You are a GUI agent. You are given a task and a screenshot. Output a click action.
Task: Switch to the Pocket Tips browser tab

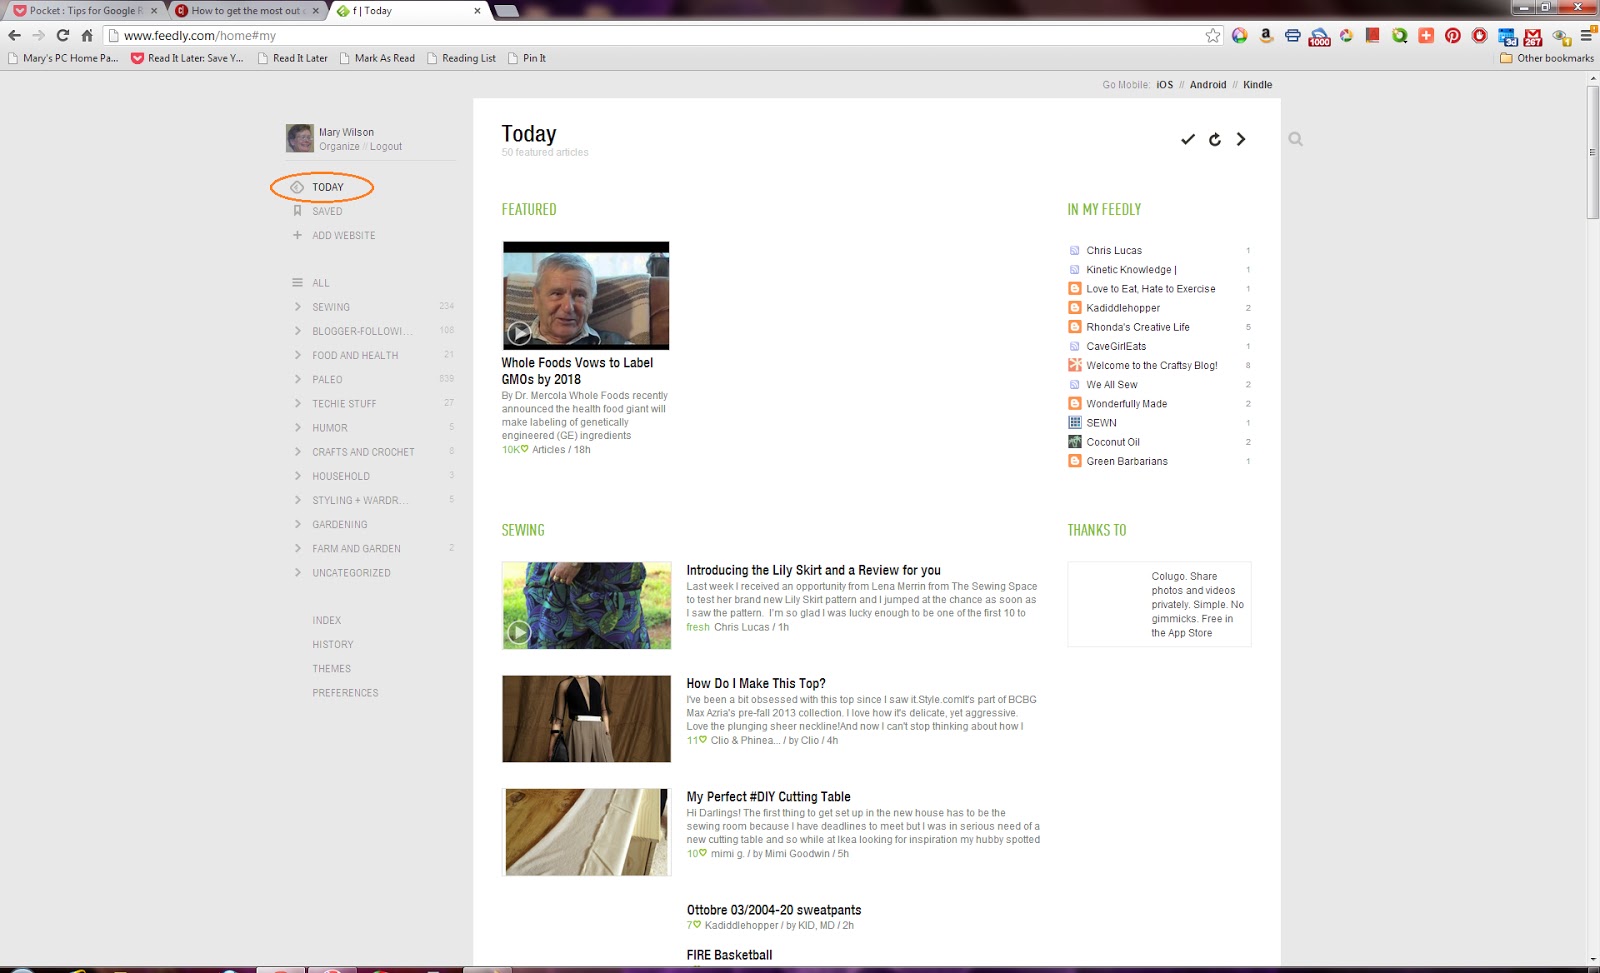(x=84, y=11)
